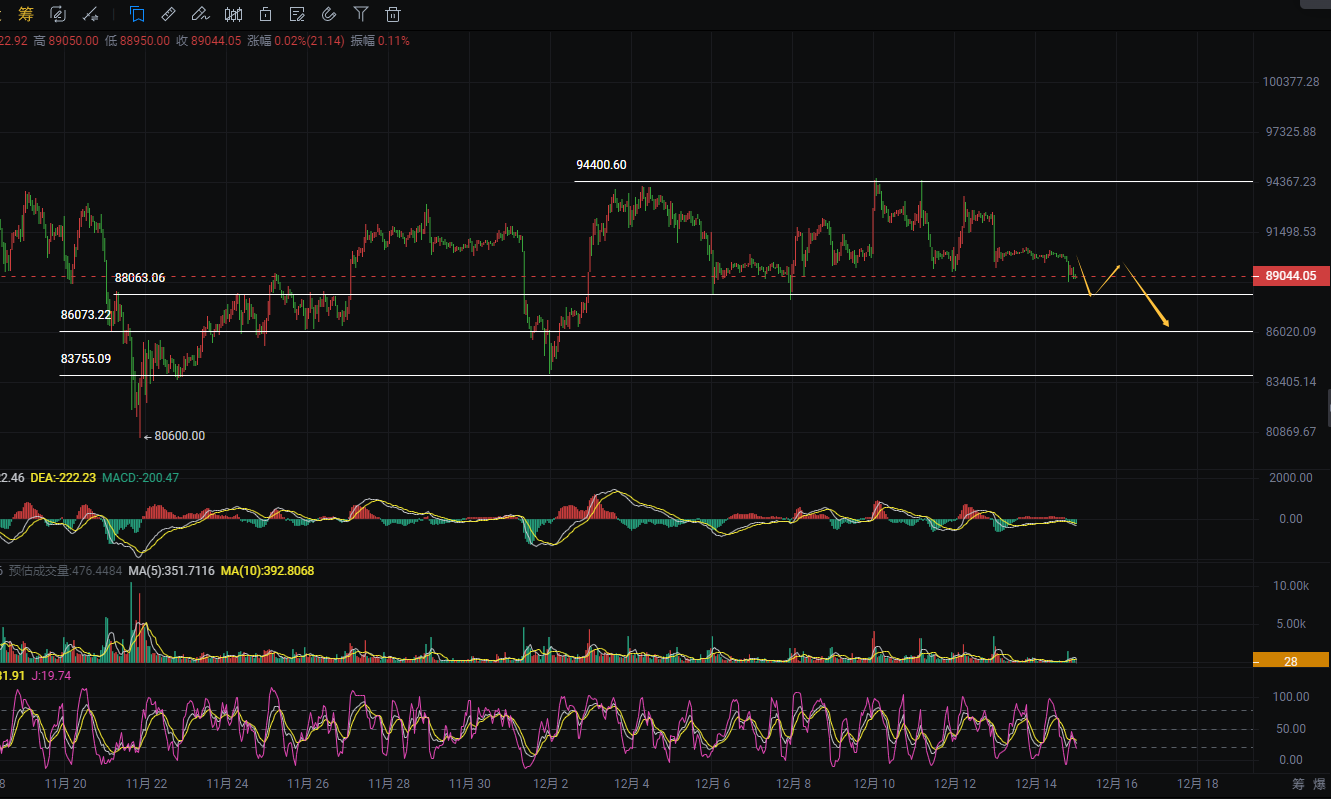Select the ruler measurement tool
This screenshot has height=799, width=1331.
tap(168, 14)
